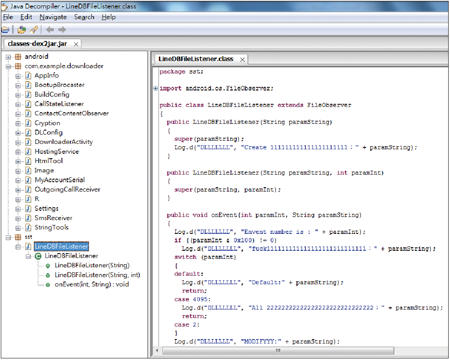Collapse the com.example.downloader package
The width and height of the screenshot is (450, 360).
point(8,66)
